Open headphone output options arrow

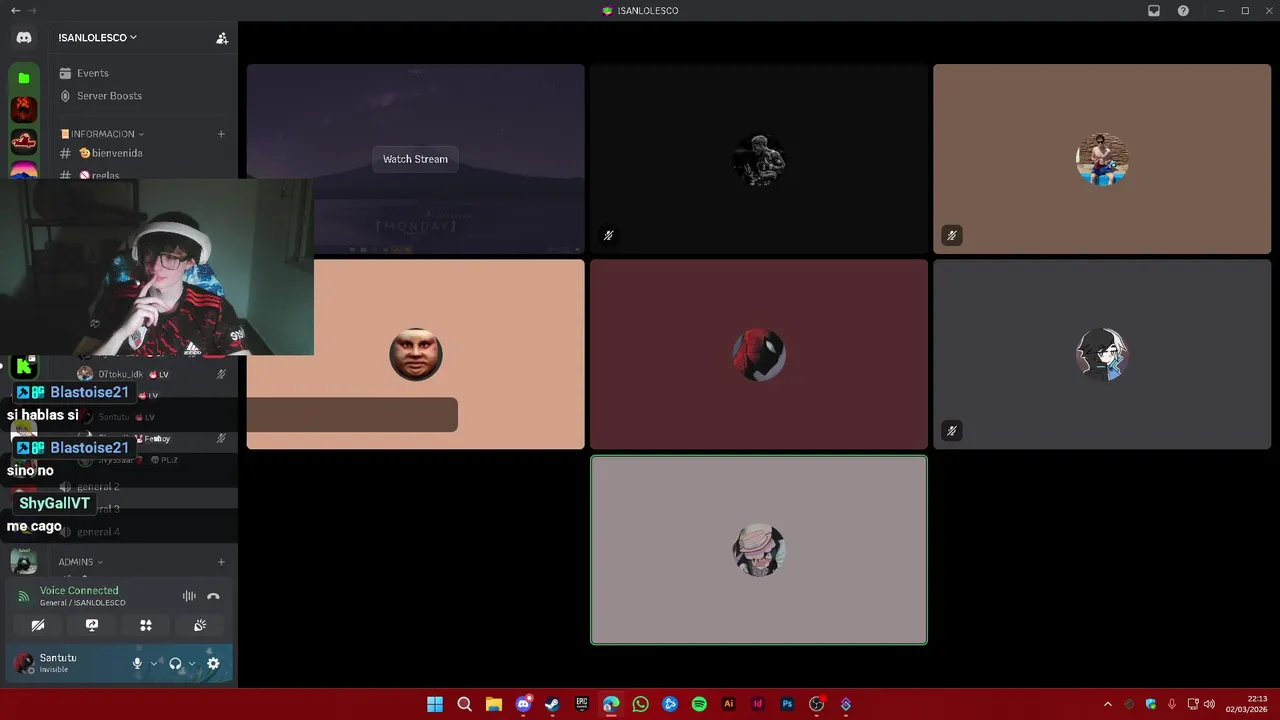(x=192, y=663)
